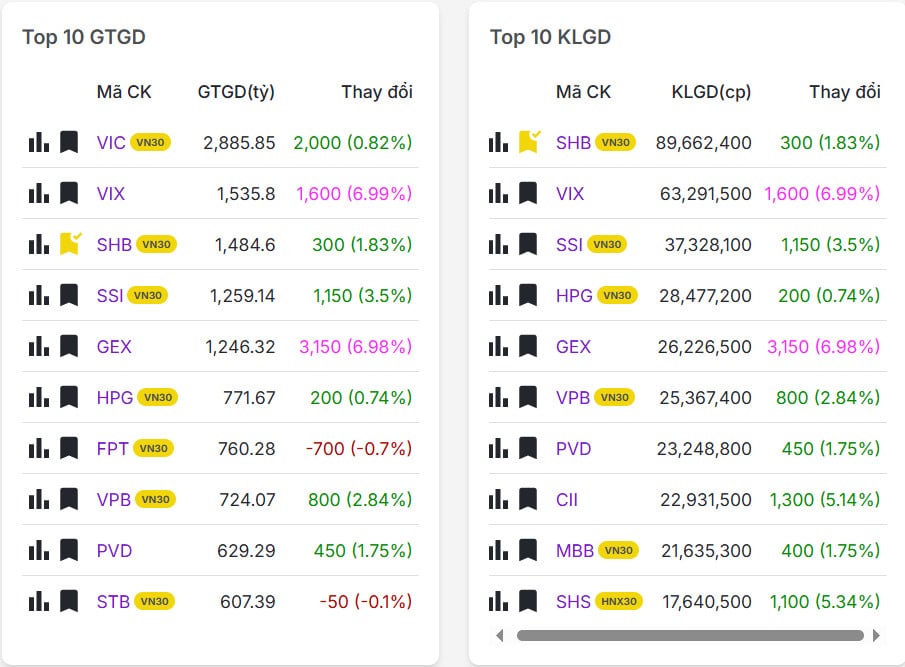
Task: Bookmark VIC to watchlist
Action: pyautogui.click(x=69, y=142)
